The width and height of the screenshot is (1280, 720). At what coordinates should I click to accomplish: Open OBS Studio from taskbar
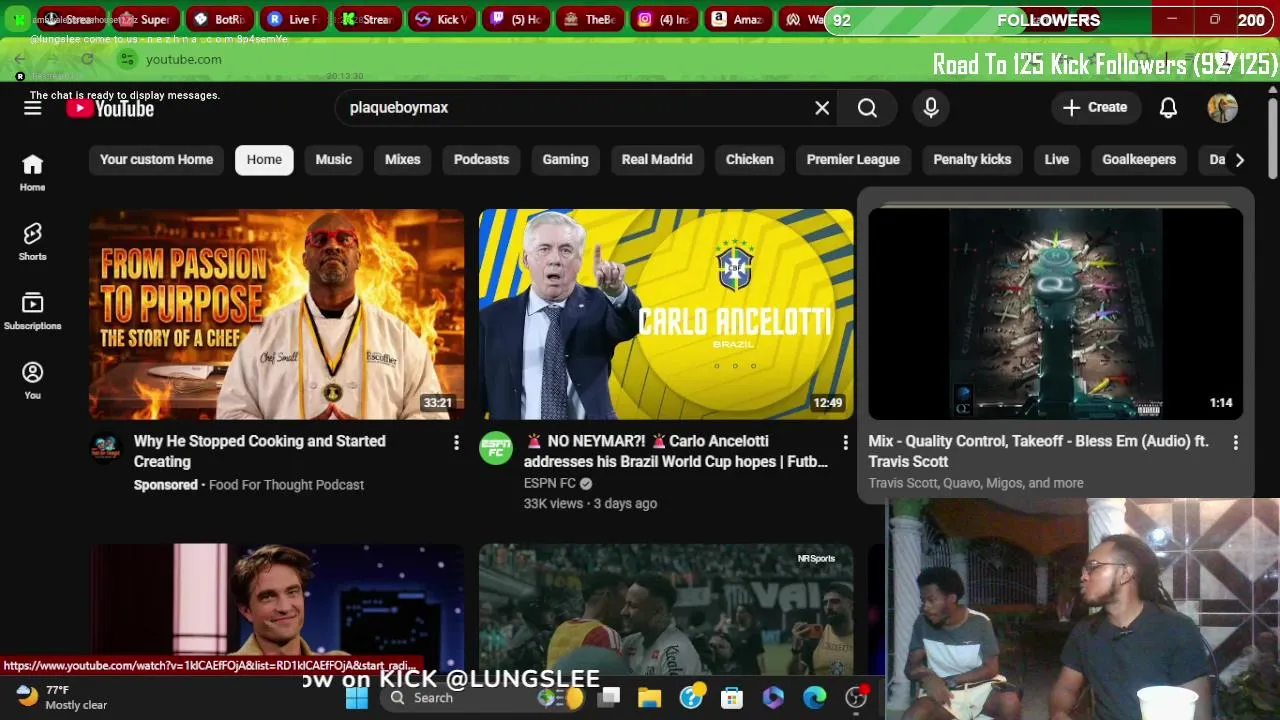[x=856, y=698]
